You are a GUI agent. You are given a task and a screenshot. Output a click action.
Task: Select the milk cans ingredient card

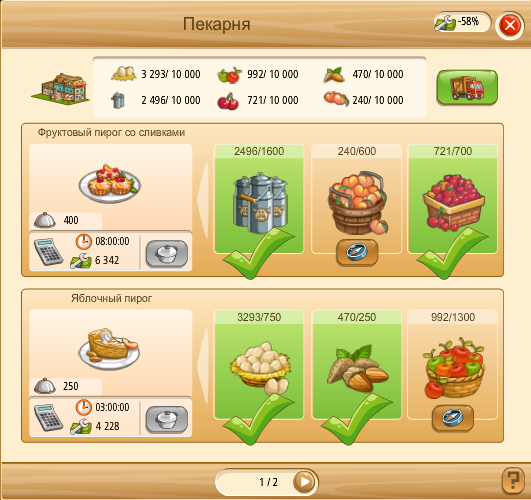pos(259,199)
